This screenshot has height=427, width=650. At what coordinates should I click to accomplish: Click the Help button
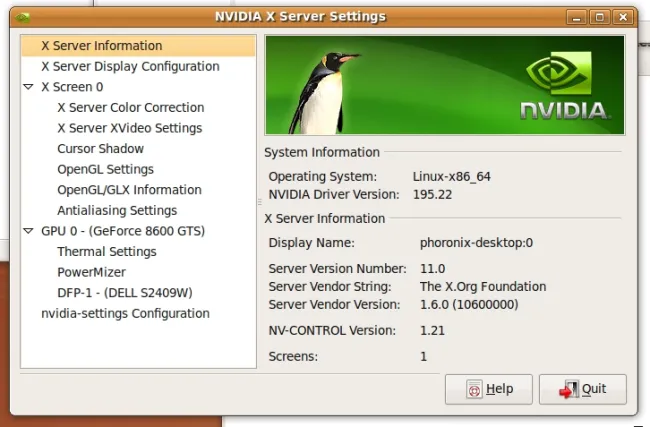point(489,389)
